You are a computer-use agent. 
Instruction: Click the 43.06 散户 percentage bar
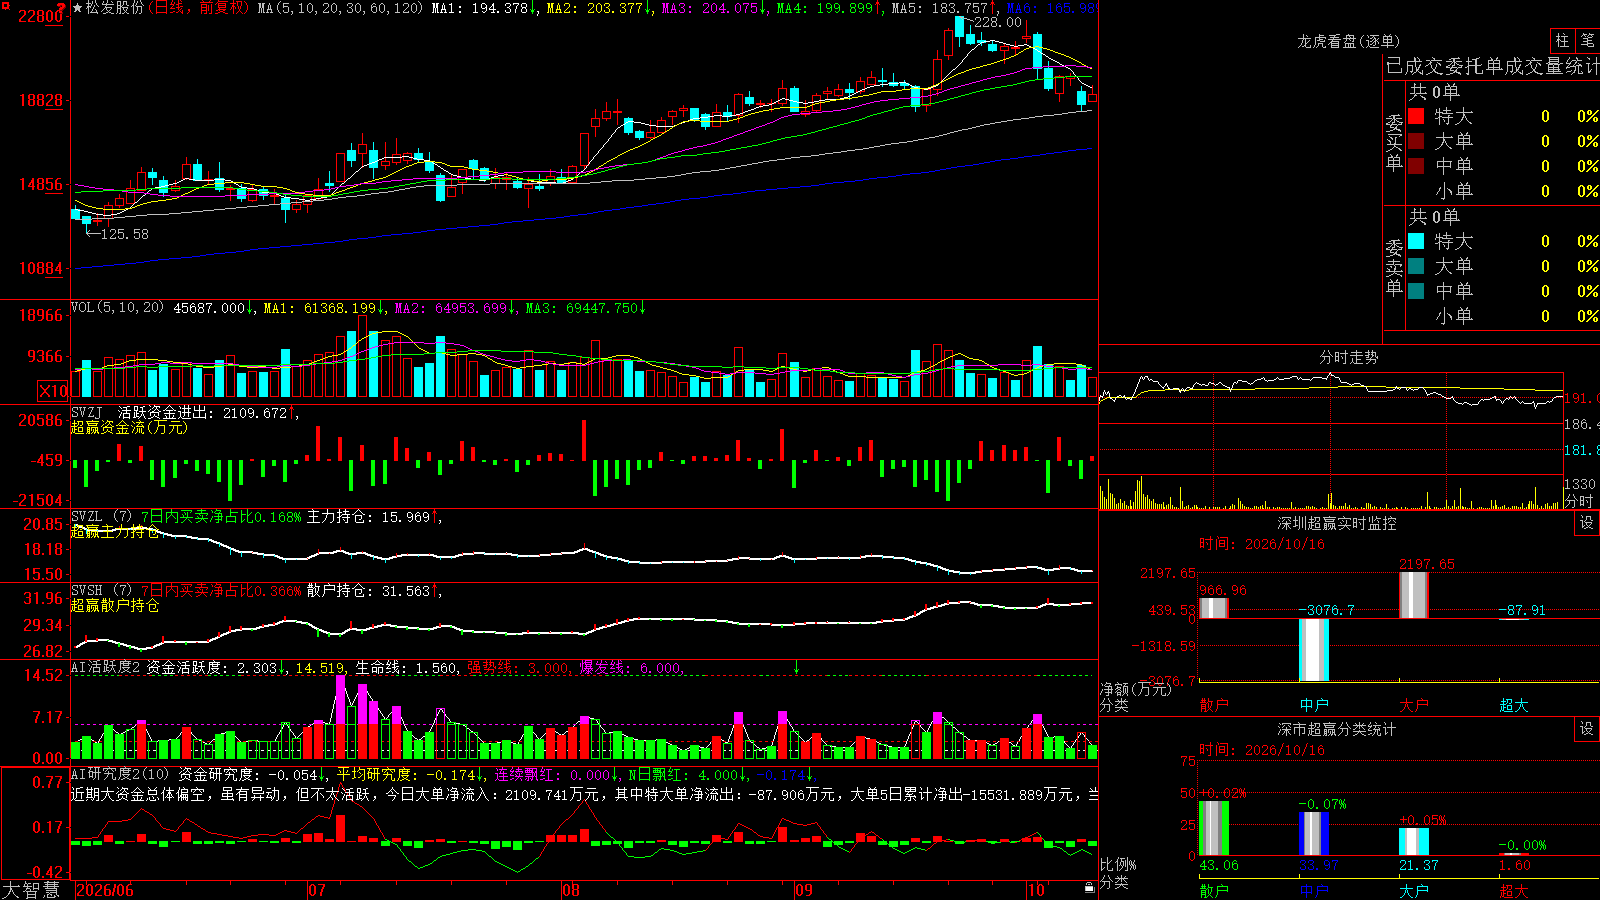click(x=1214, y=828)
